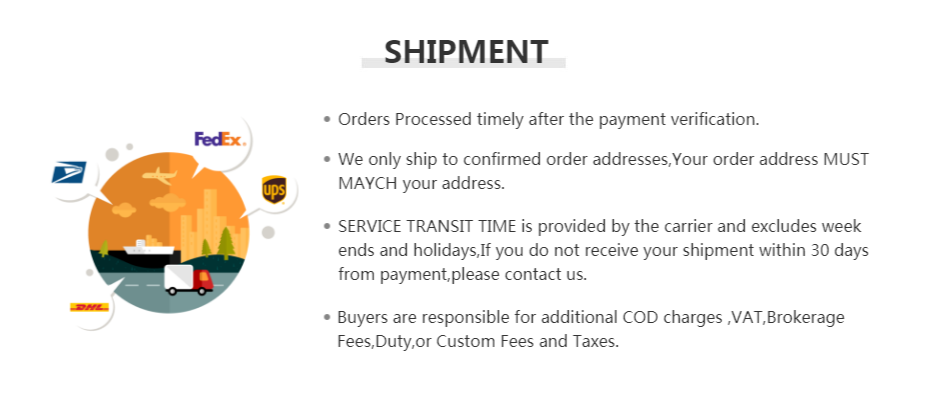
Task: Click the SHIPMENT heading
Action: [466, 51]
